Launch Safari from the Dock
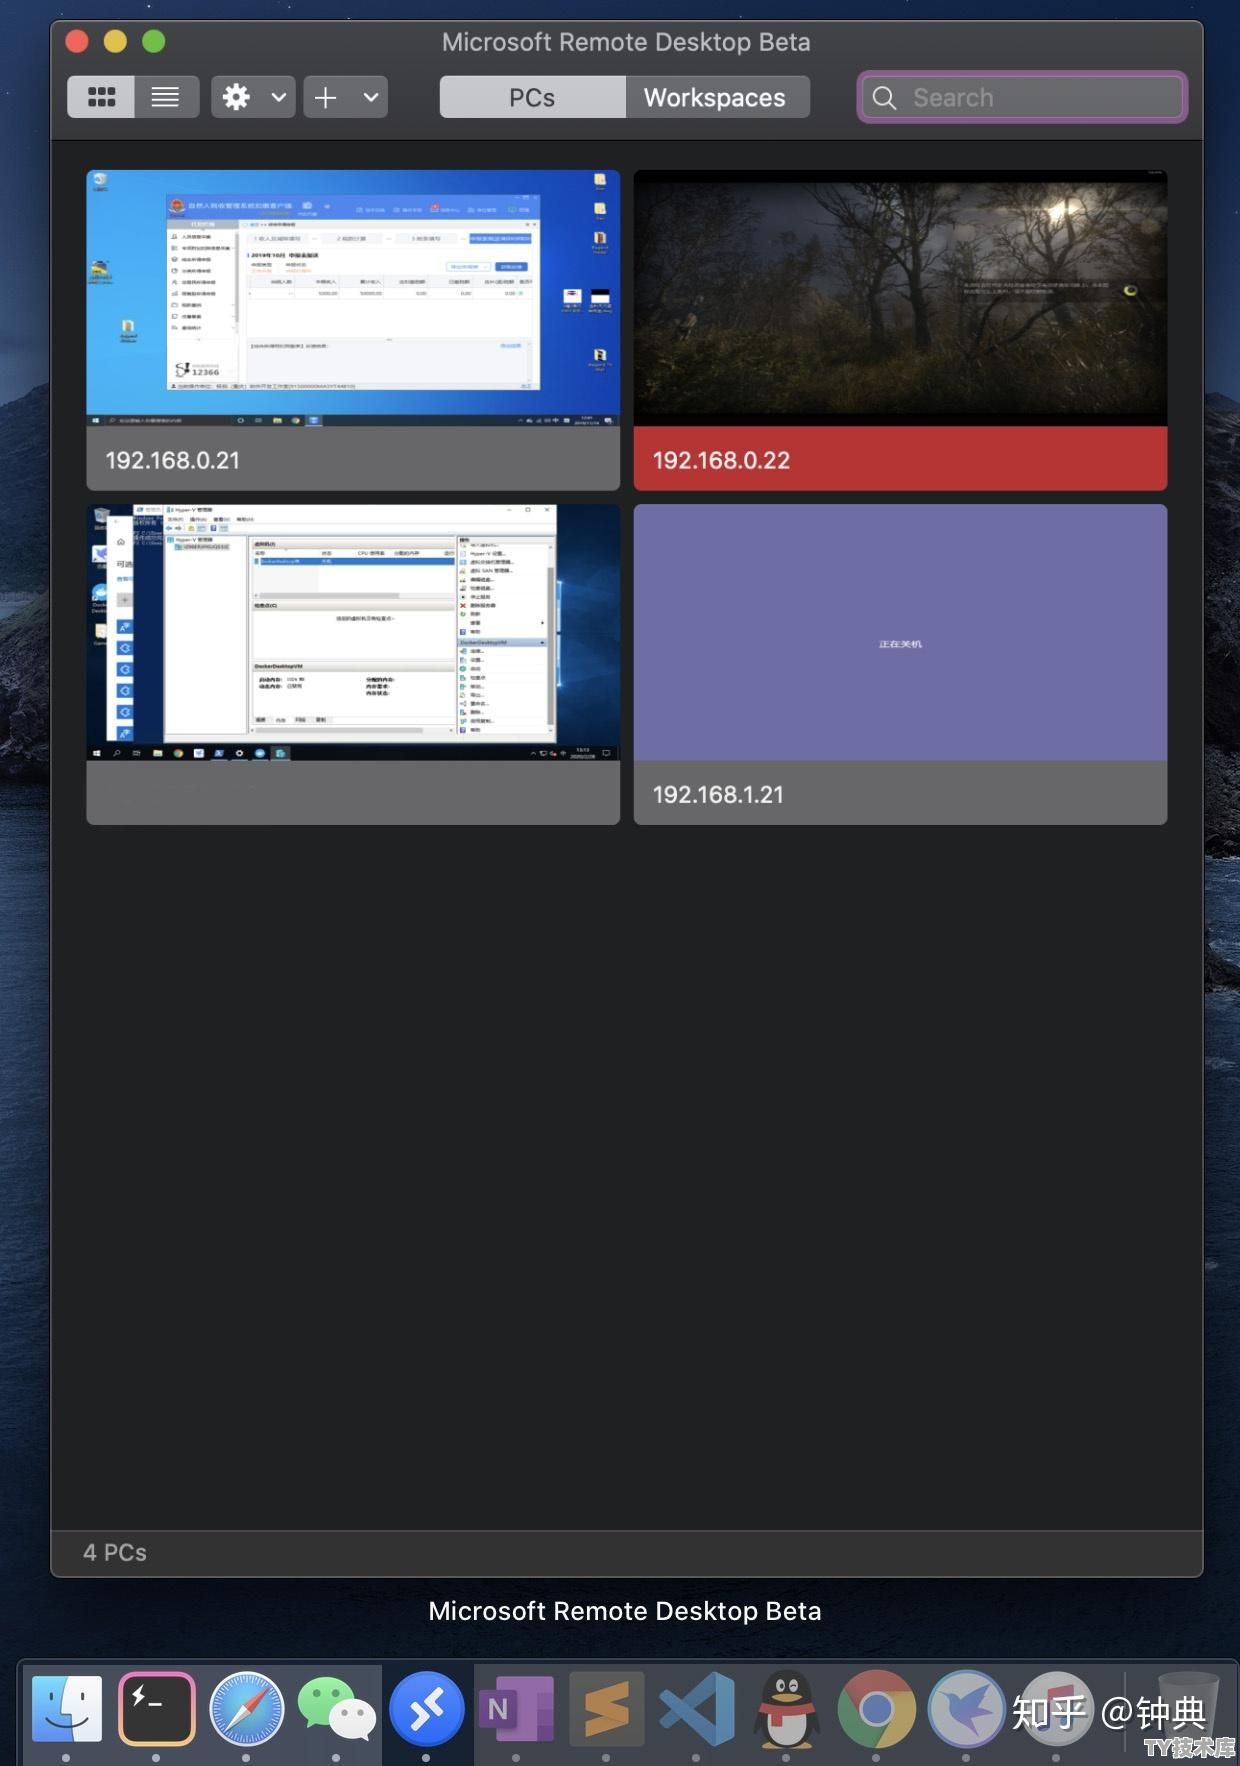 (246, 1709)
